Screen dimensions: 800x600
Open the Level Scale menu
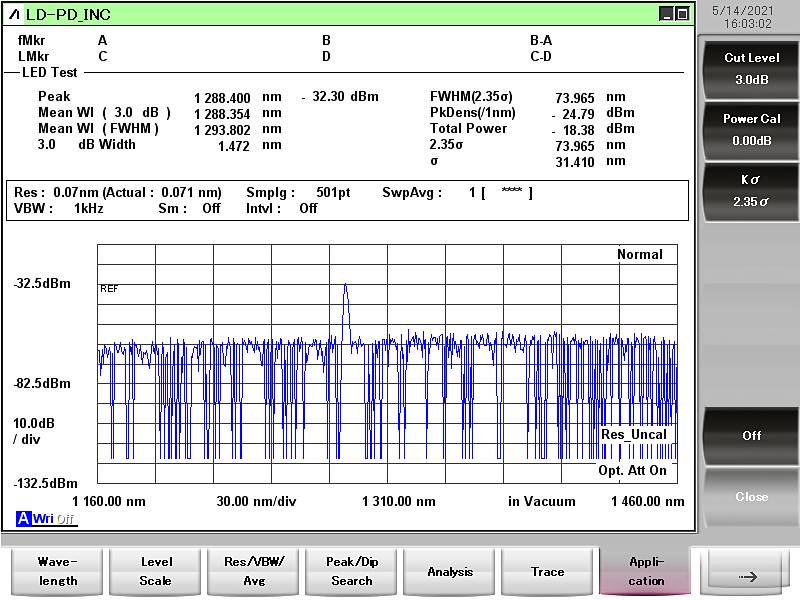155,572
